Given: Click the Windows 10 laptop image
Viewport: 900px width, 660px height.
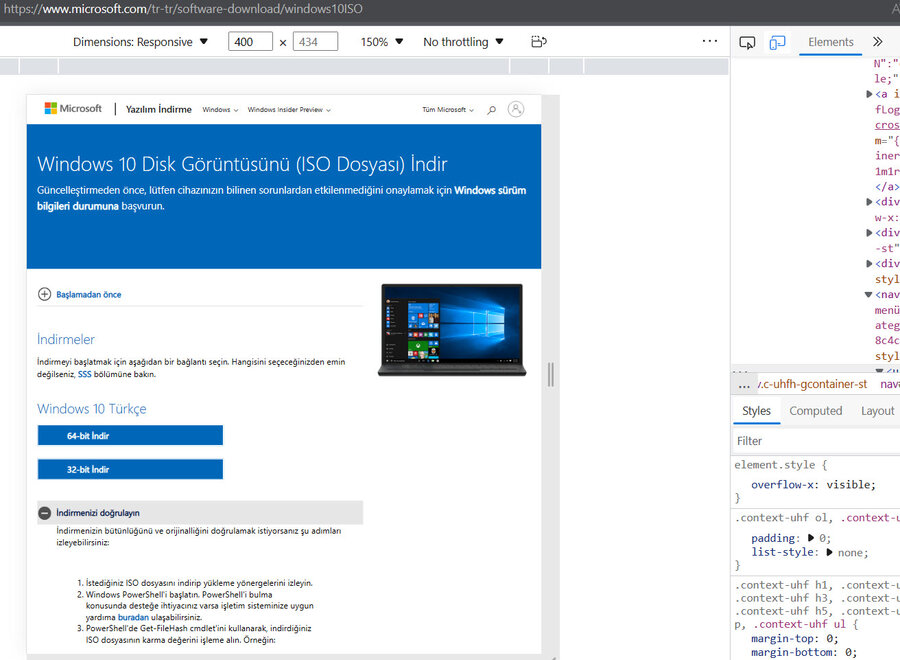Looking at the screenshot, I should (452, 330).
